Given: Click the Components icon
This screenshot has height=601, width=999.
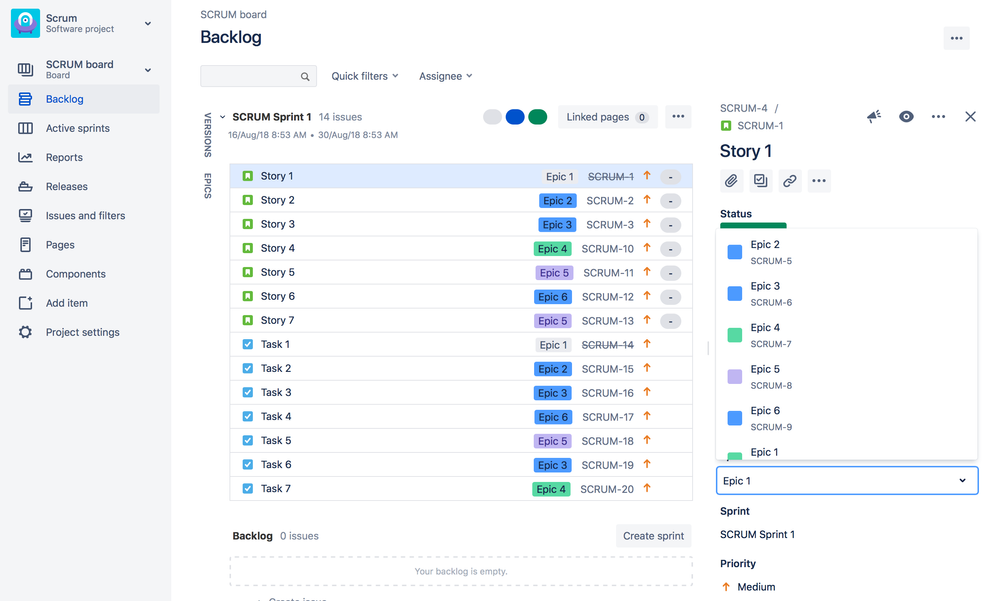Looking at the screenshot, I should coord(25,274).
